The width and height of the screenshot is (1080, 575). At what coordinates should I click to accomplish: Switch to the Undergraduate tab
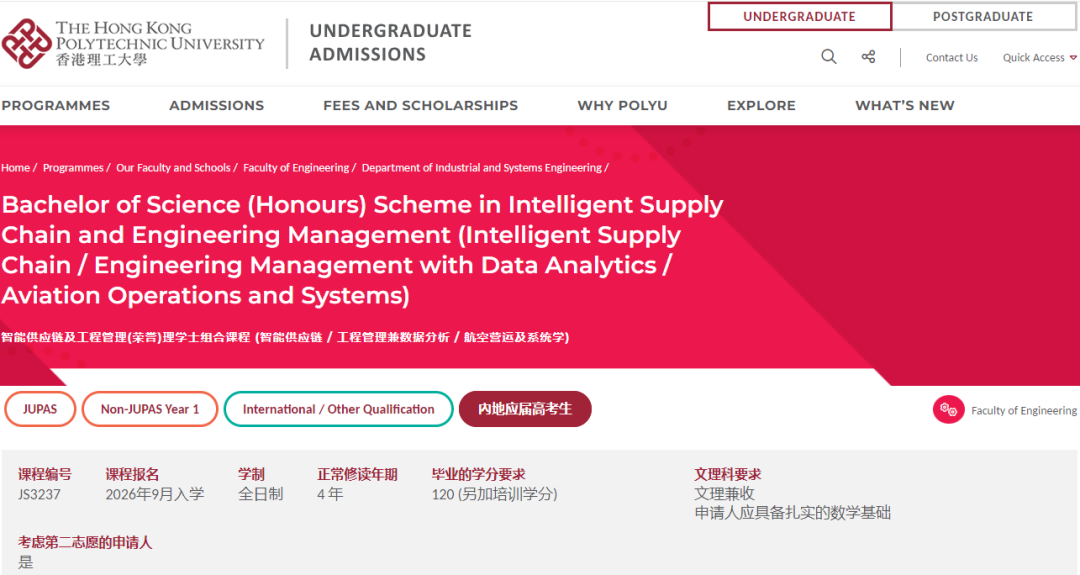pos(799,17)
